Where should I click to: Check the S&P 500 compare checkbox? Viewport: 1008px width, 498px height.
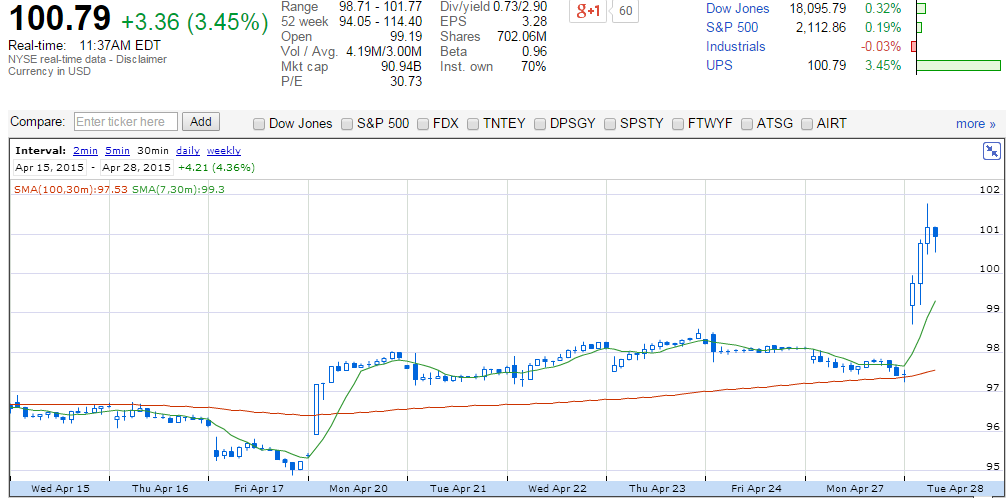[347, 124]
